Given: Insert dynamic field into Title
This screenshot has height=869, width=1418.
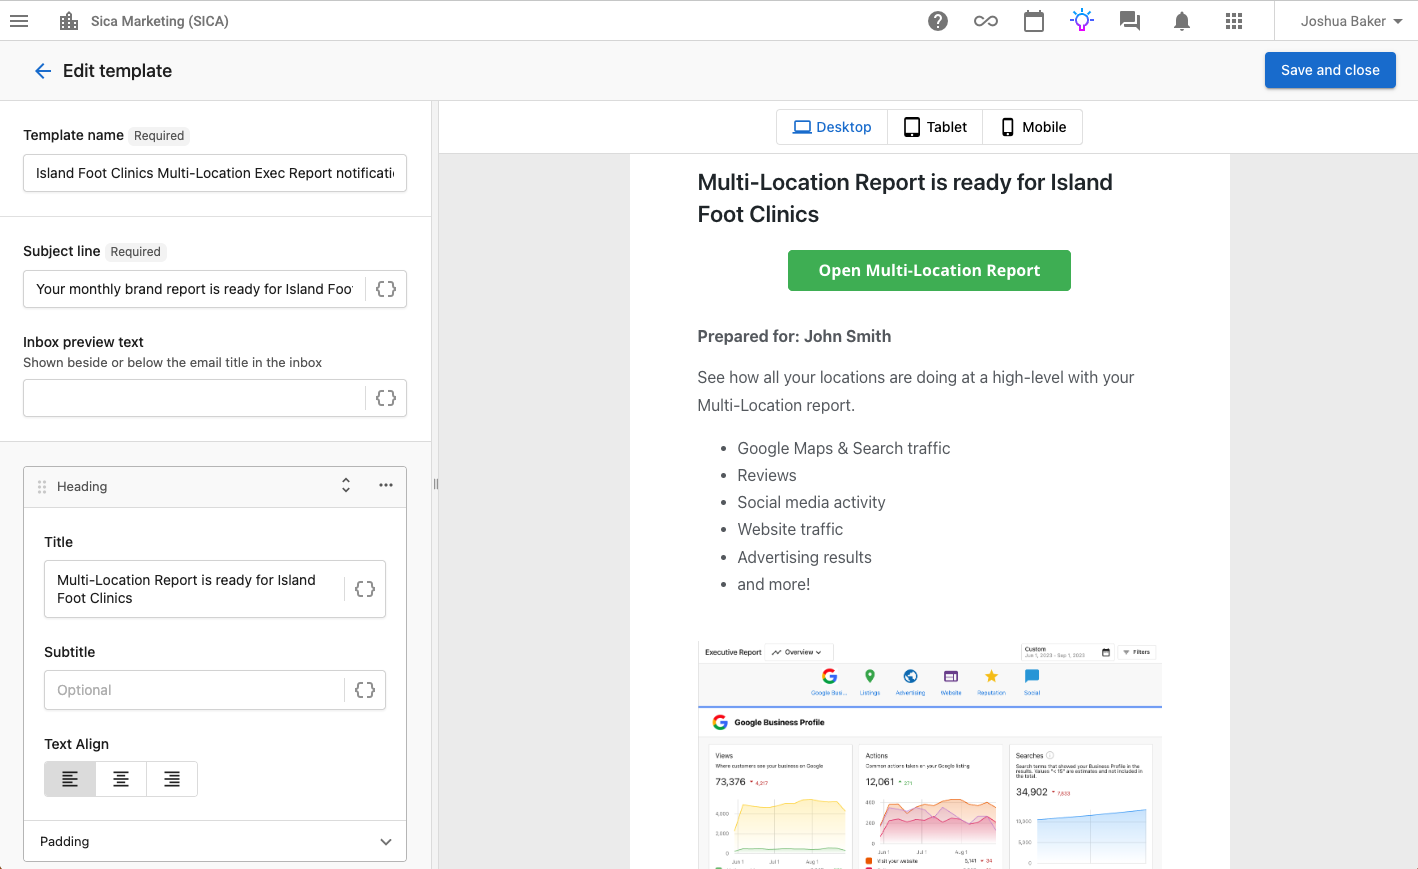Looking at the screenshot, I should [x=365, y=589].
